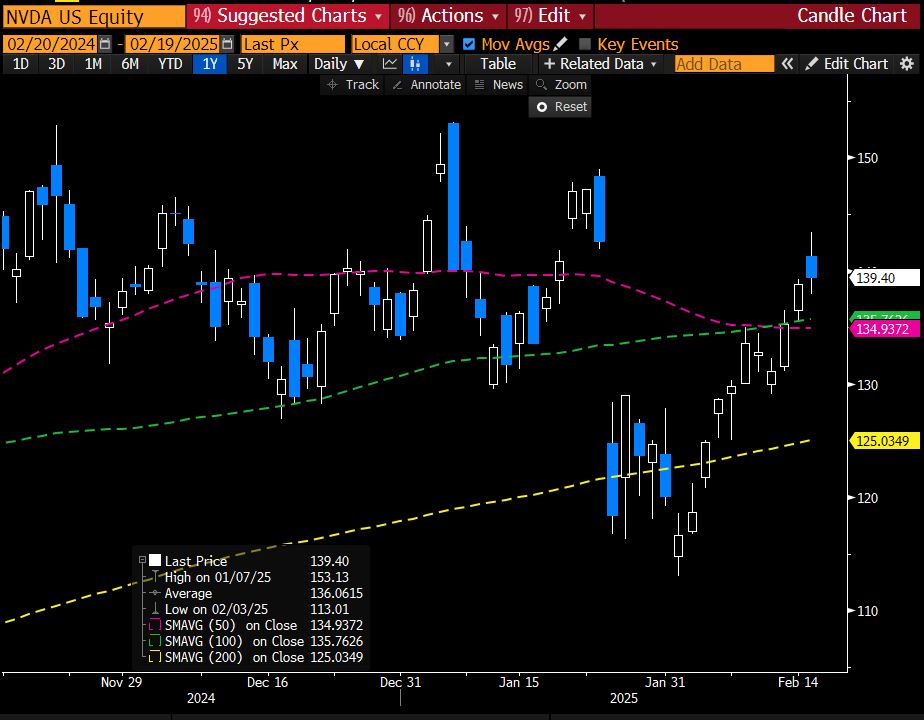924x720 pixels.
Task: Select the candle chart type icon
Action: coord(415,64)
